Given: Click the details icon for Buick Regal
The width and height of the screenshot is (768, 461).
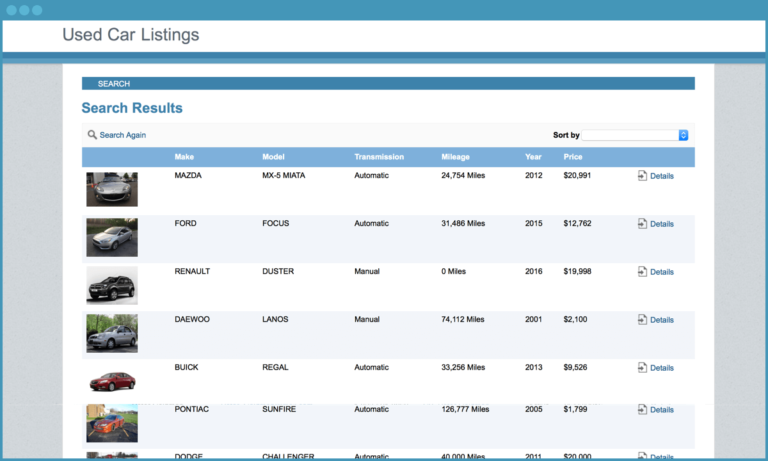Looking at the screenshot, I should 642,368.
